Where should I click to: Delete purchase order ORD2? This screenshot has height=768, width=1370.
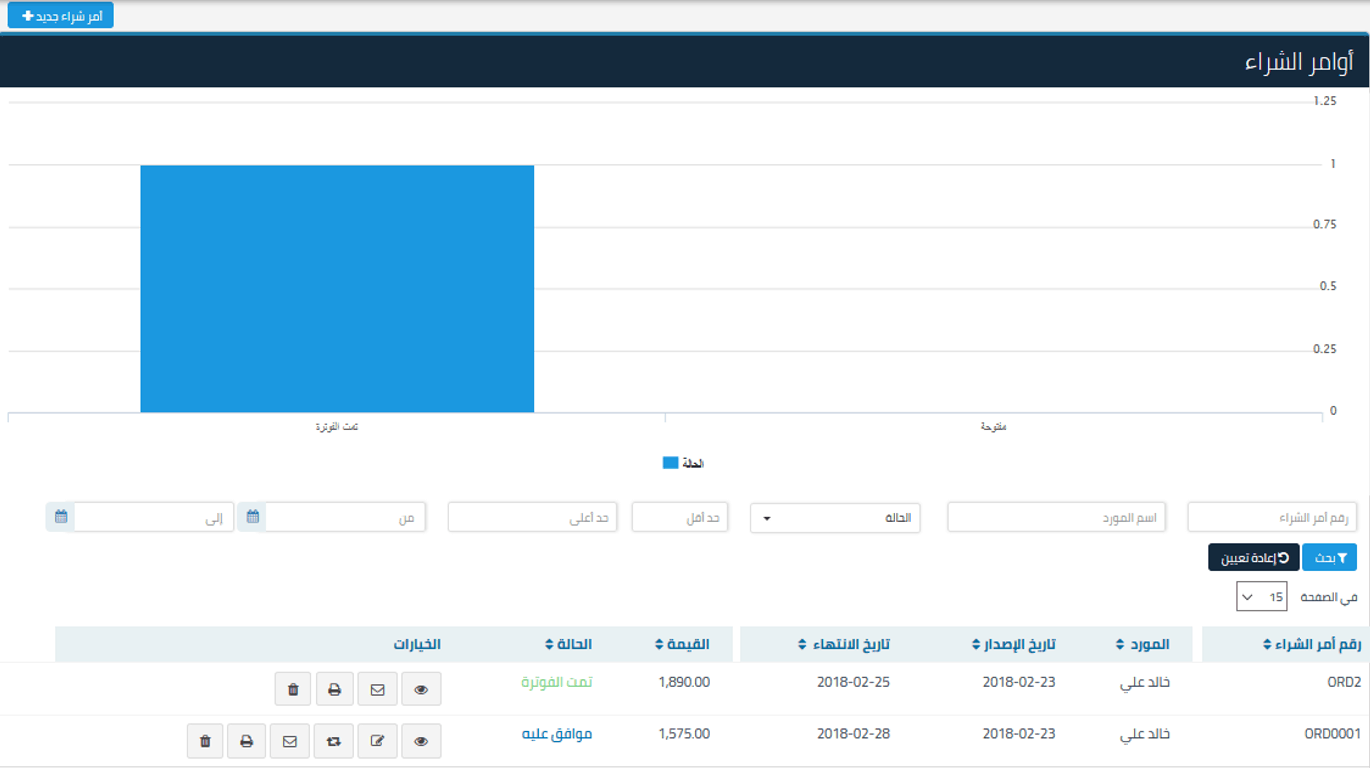pos(293,689)
